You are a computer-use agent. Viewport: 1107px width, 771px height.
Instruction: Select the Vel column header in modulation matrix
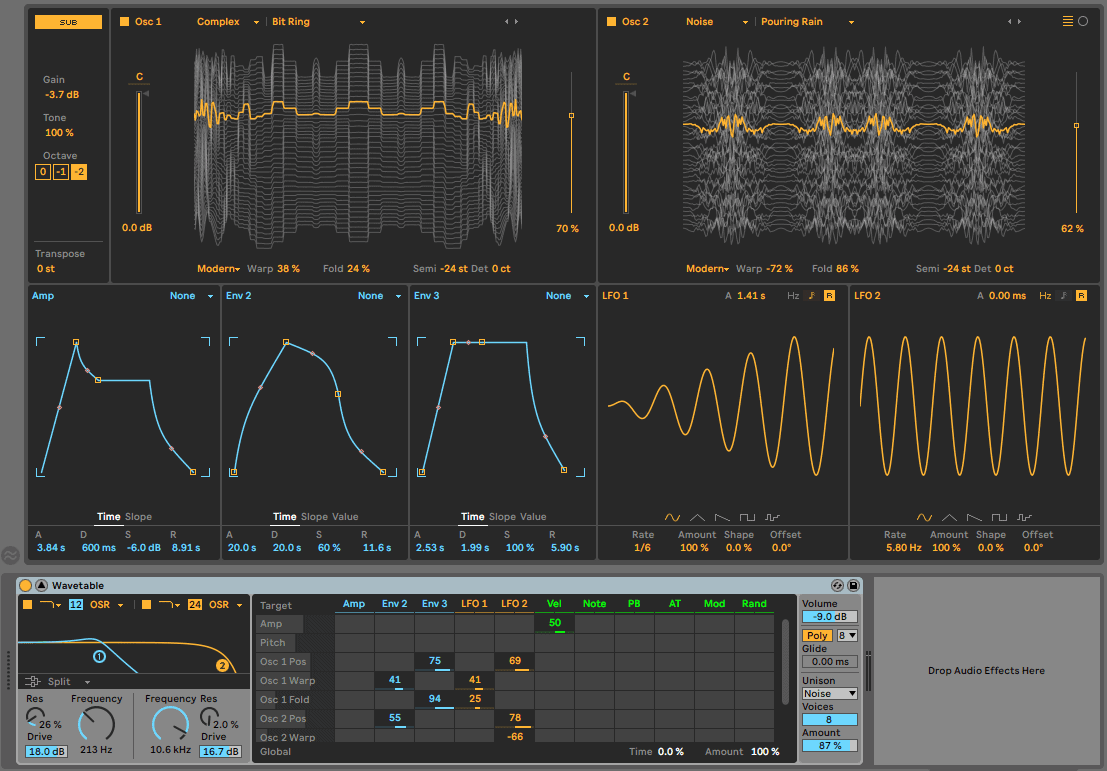coord(553,604)
